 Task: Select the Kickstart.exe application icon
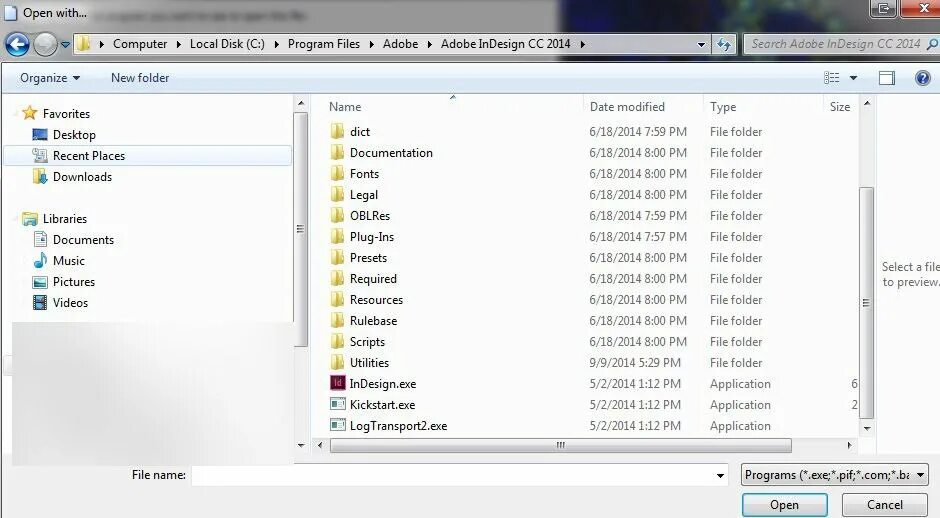pos(338,404)
